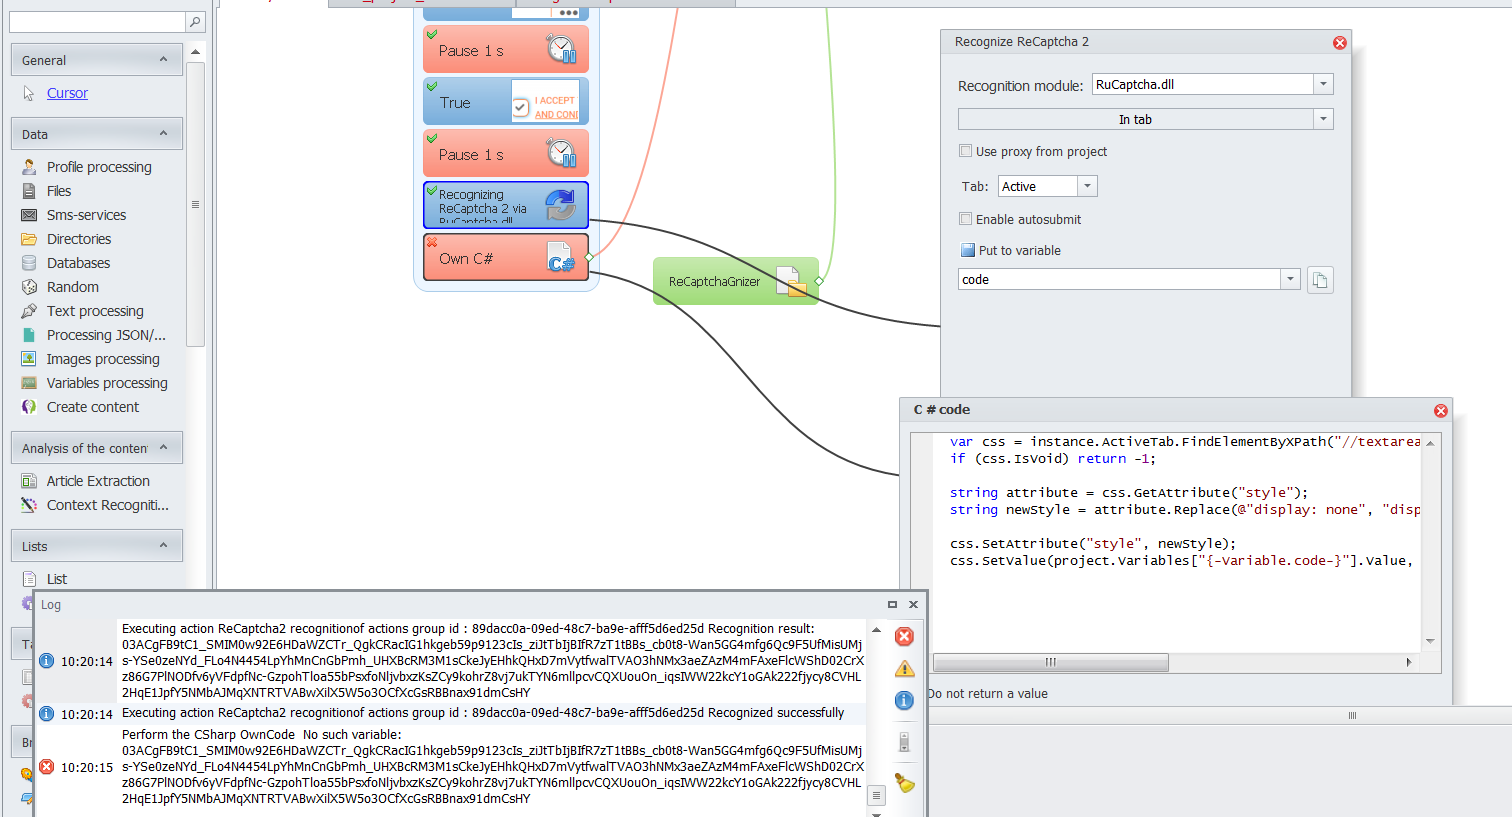Click the search magnifier icon in the actions panel
This screenshot has height=817, width=1512.
coord(195,22)
